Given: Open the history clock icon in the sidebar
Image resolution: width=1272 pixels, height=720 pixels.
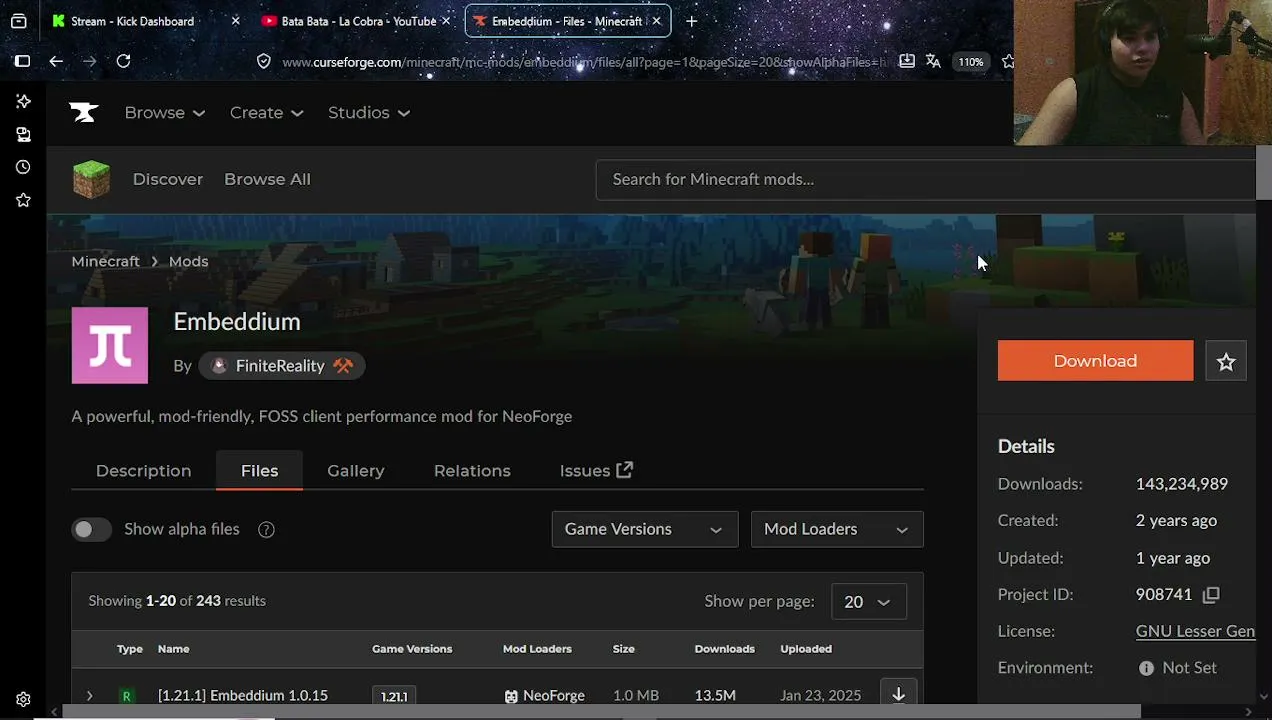Looking at the screenshot, I should tap(23, 167).
